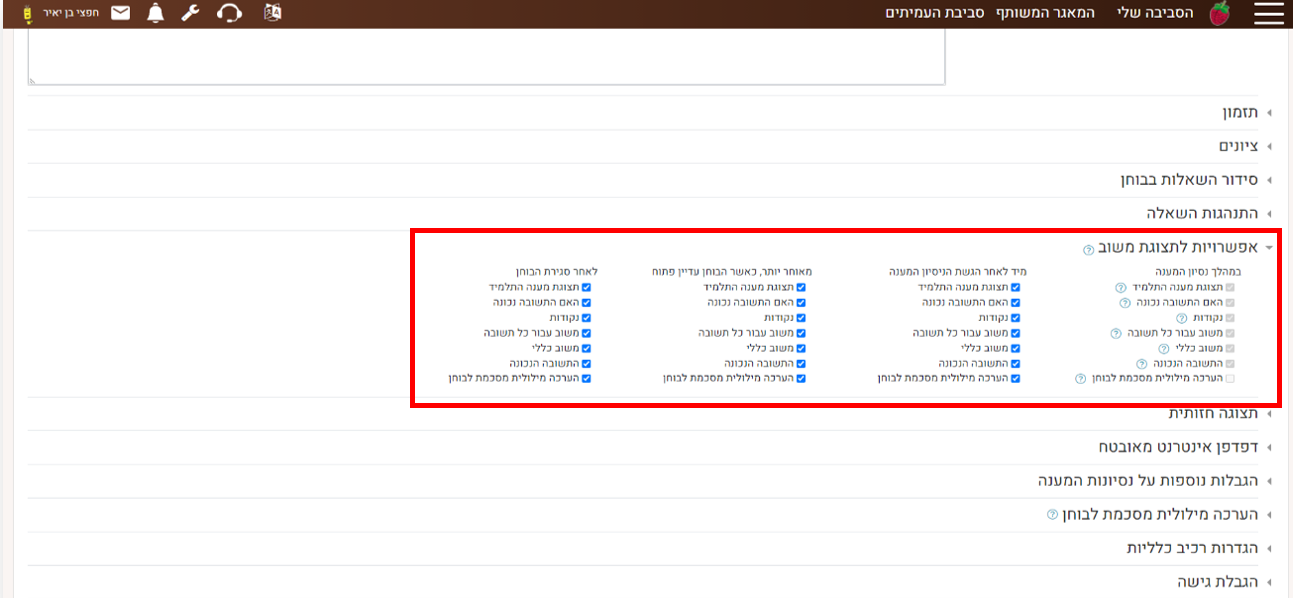The image size is (1293, 598).
Task: Click the strawberry logo icon
Action: point(1219,13)
